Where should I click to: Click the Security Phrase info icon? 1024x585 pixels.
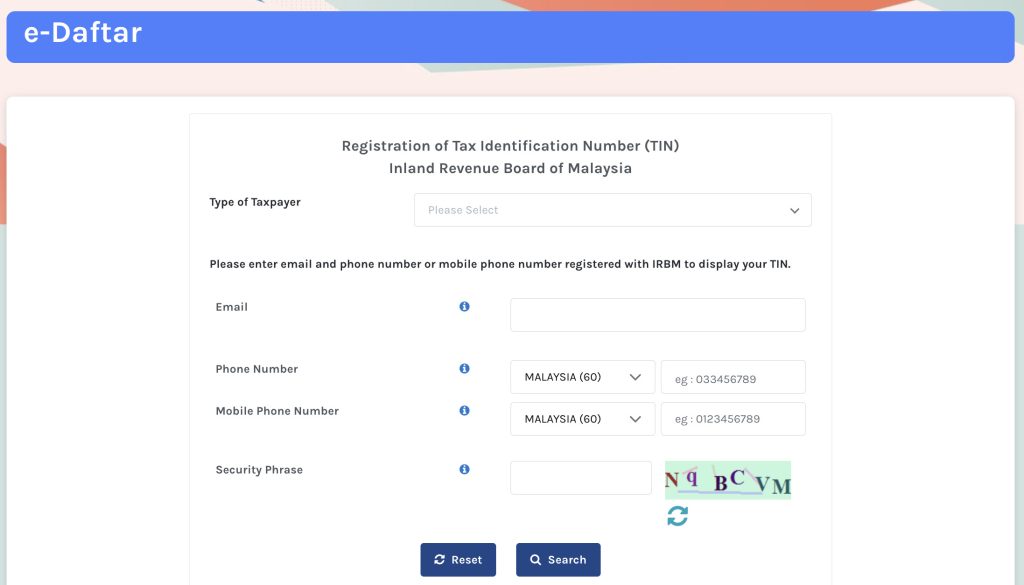pyautogui.click(x=464, y=469)
